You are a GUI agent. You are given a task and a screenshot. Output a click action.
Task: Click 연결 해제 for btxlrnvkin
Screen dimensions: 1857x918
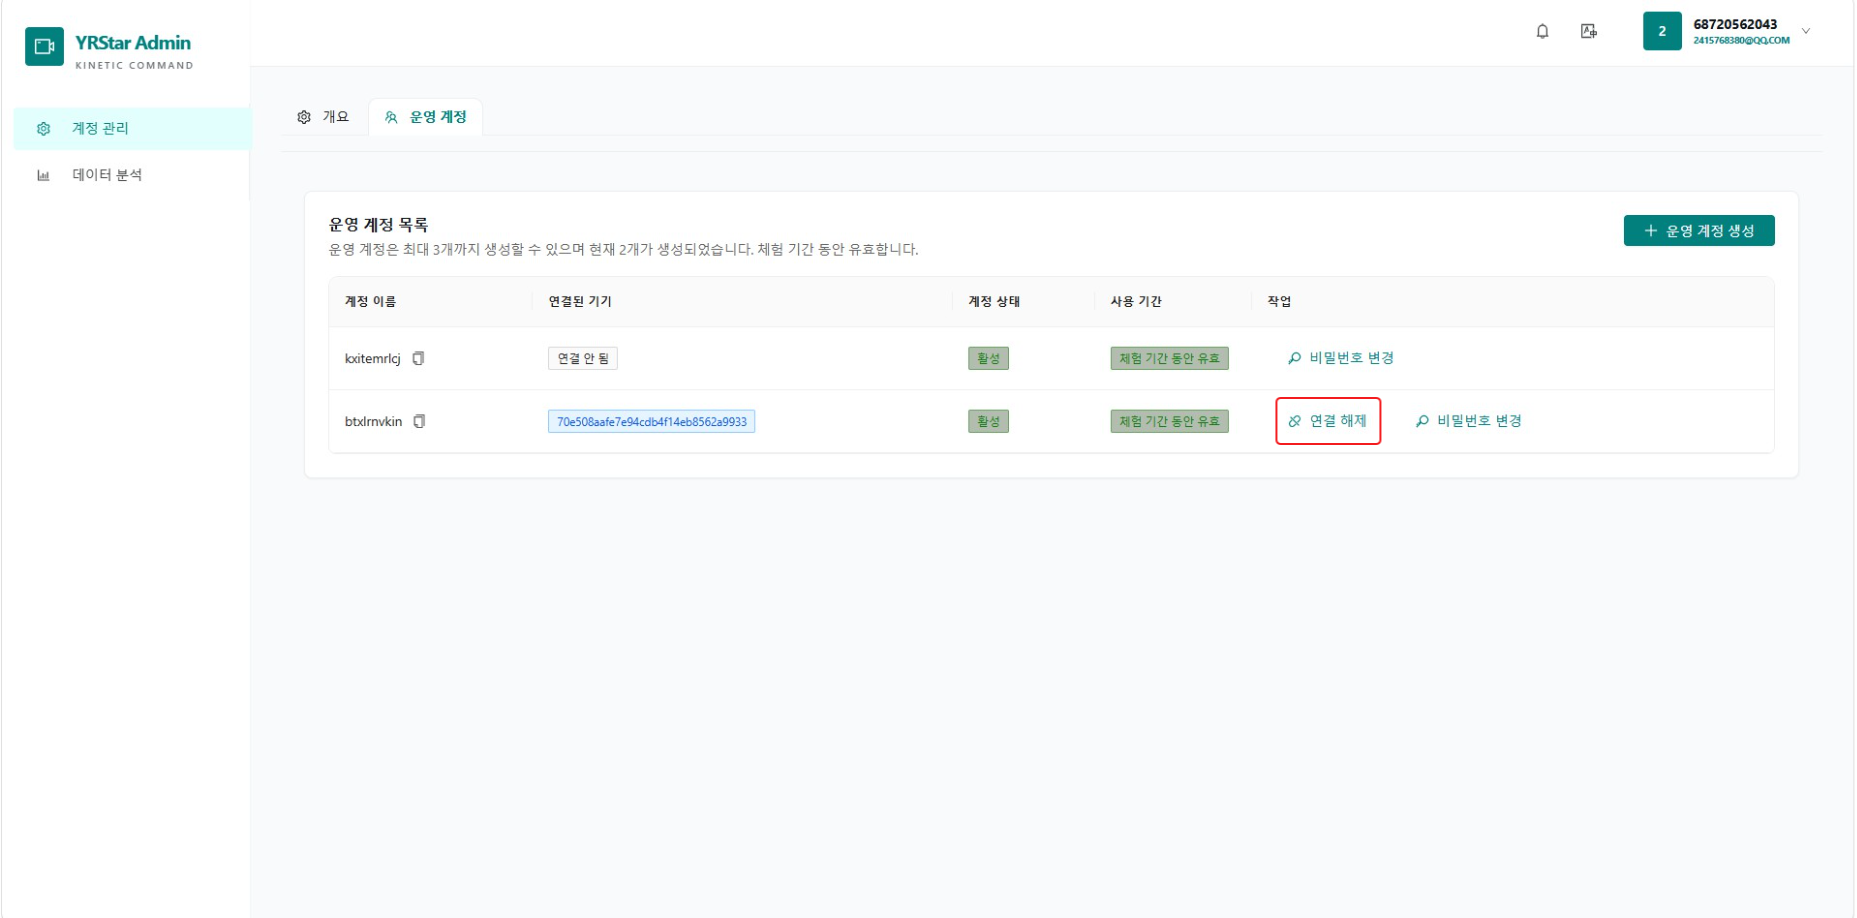[1327, 421]
